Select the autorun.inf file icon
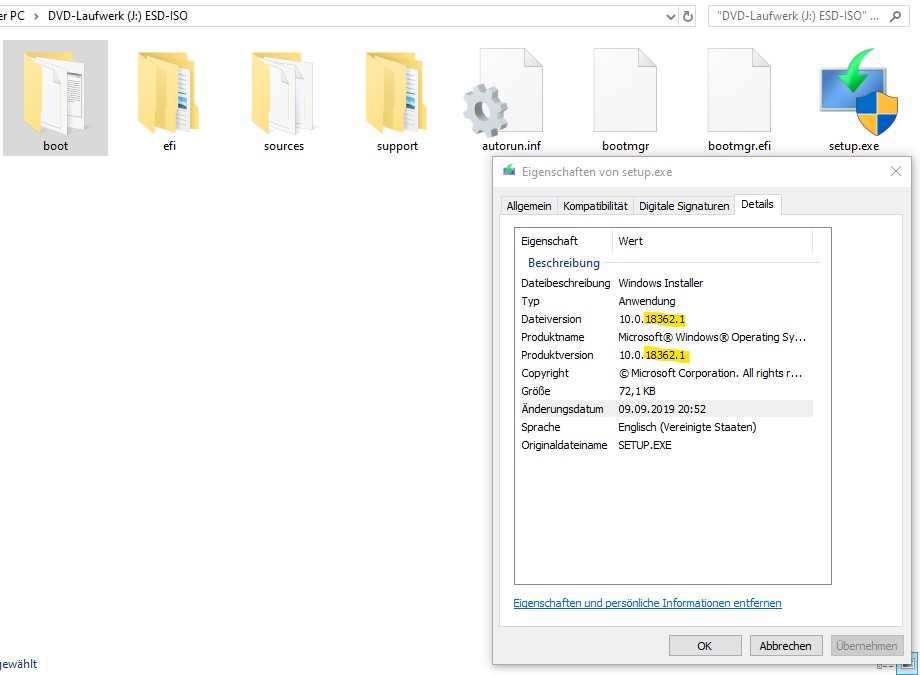This screenshot has height=675, width=920. 503,93
